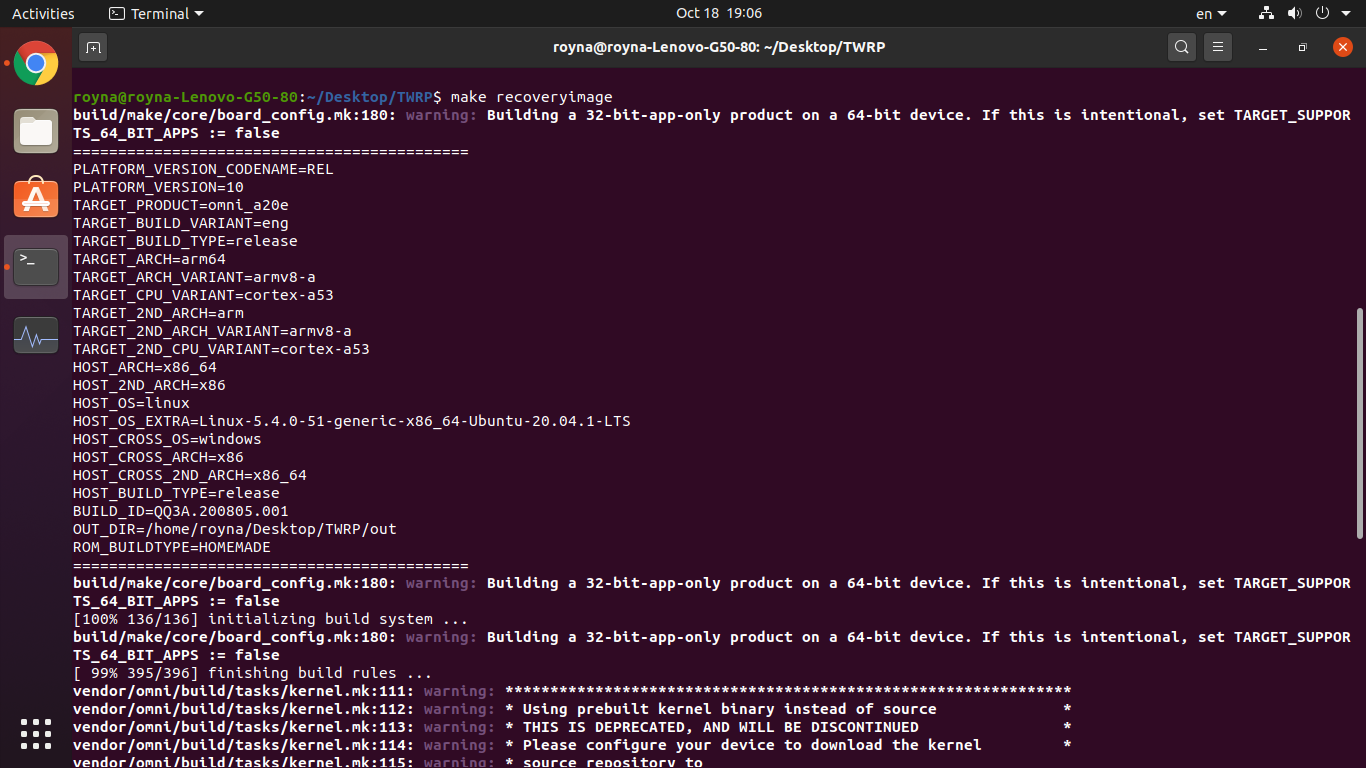Open the Files application from the dock
Image resolution: width=1366 pixels, height=768 pixels.
(36, 131)
